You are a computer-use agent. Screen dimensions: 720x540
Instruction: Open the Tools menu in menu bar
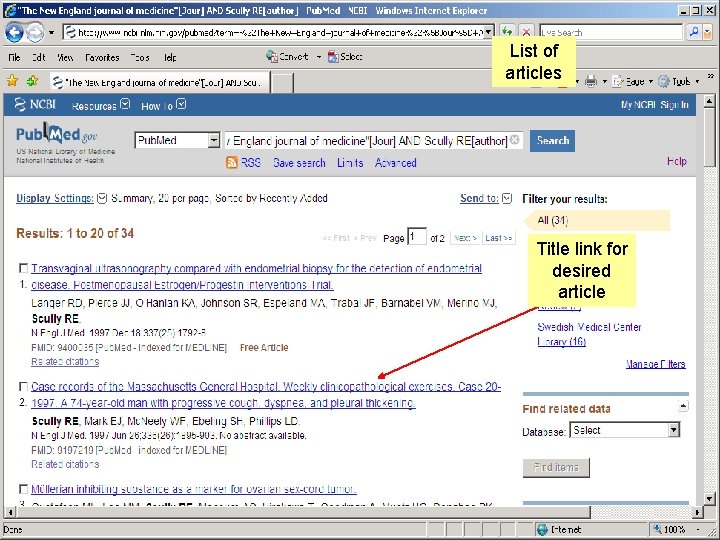click(140, 57)
